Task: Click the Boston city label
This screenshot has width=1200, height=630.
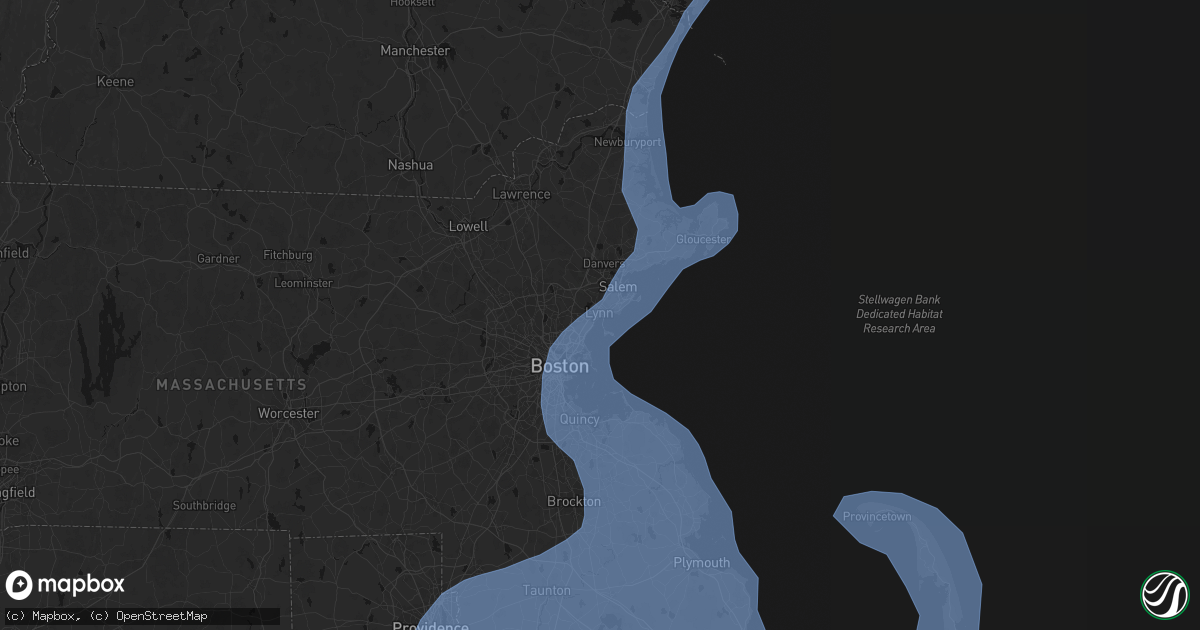Action: coord(559,367)
